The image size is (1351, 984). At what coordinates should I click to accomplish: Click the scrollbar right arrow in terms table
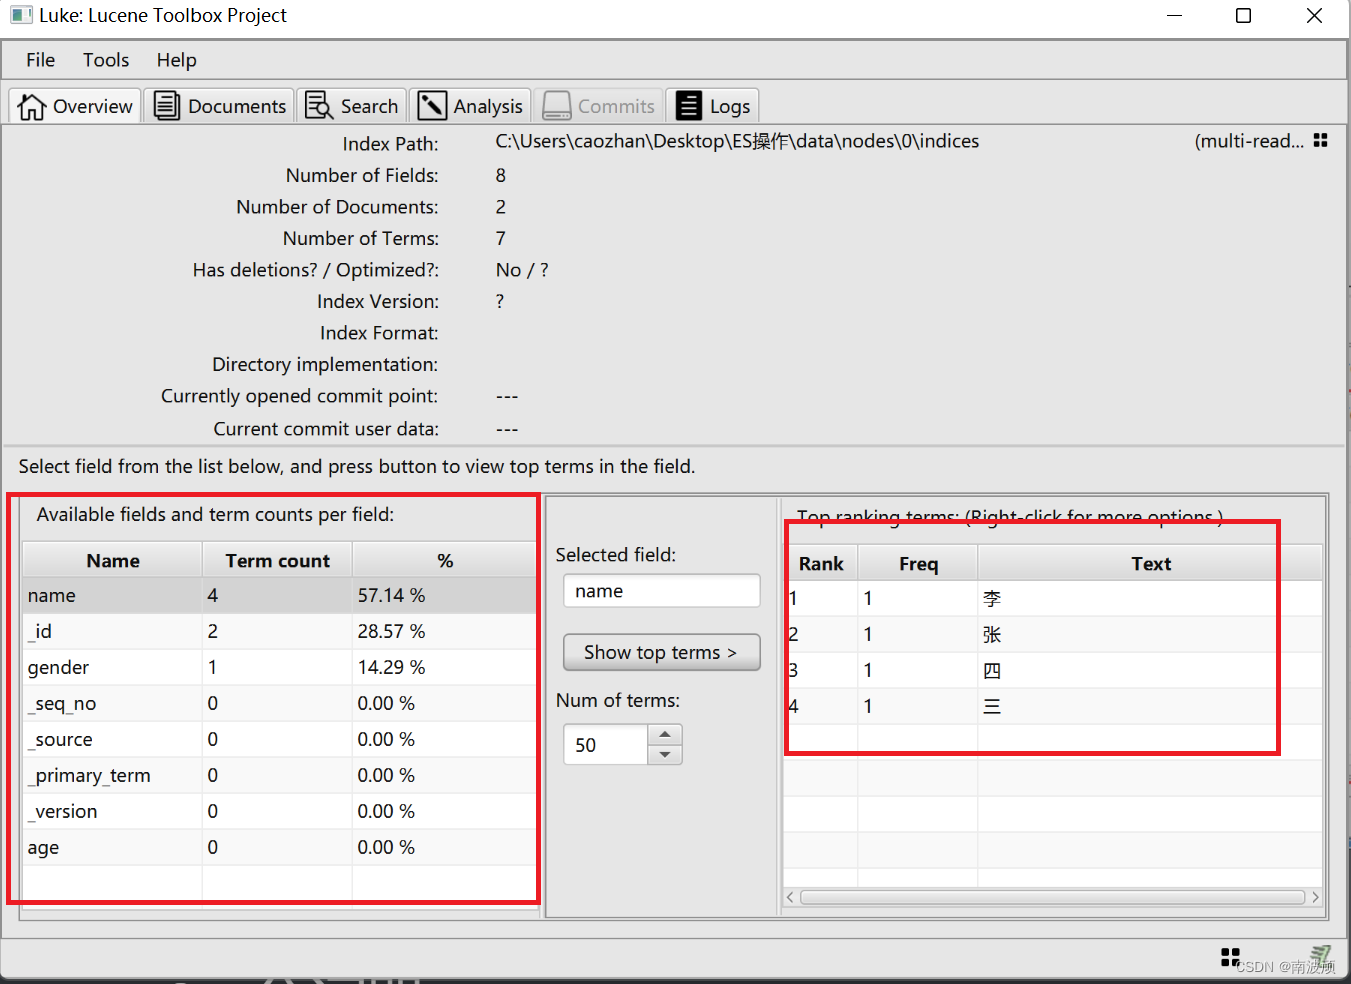pyautogui.click(x=1315, y=897)
